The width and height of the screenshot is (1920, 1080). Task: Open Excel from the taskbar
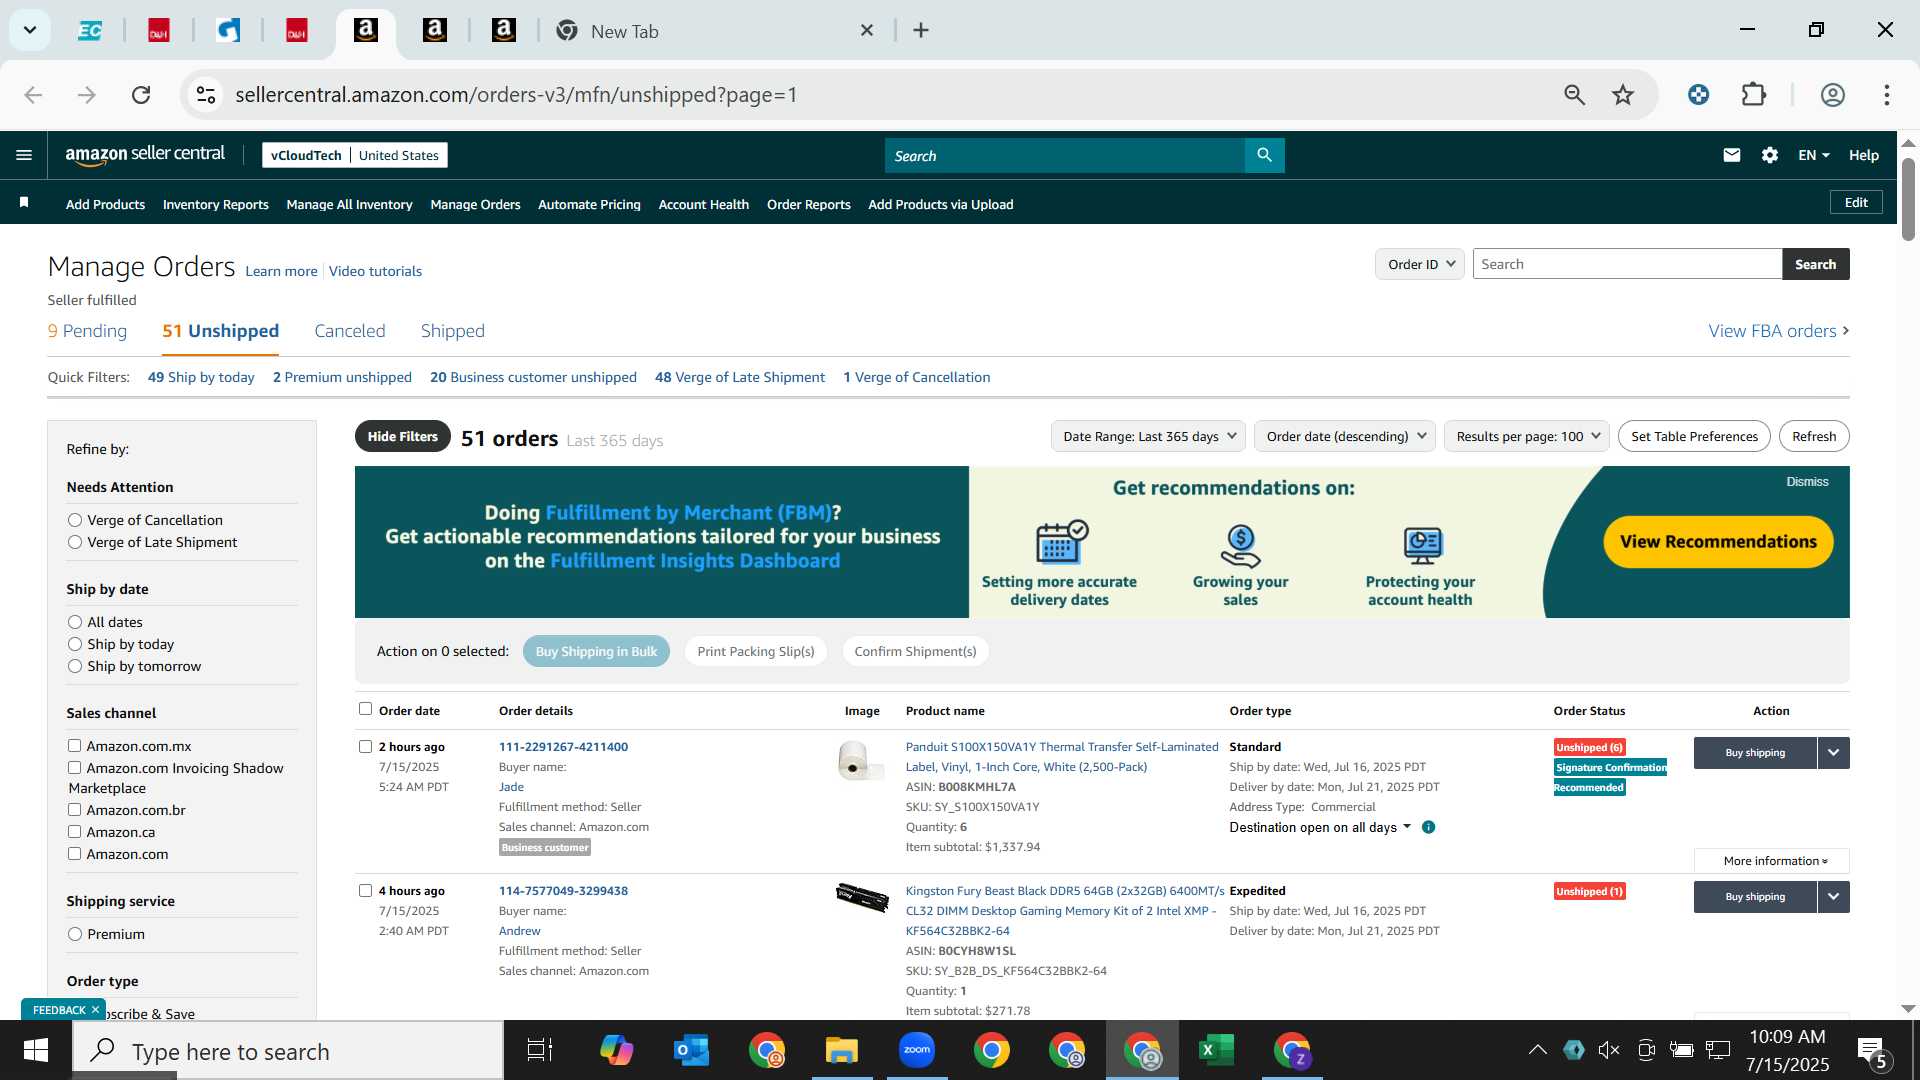click(x=1216, y=1050)
